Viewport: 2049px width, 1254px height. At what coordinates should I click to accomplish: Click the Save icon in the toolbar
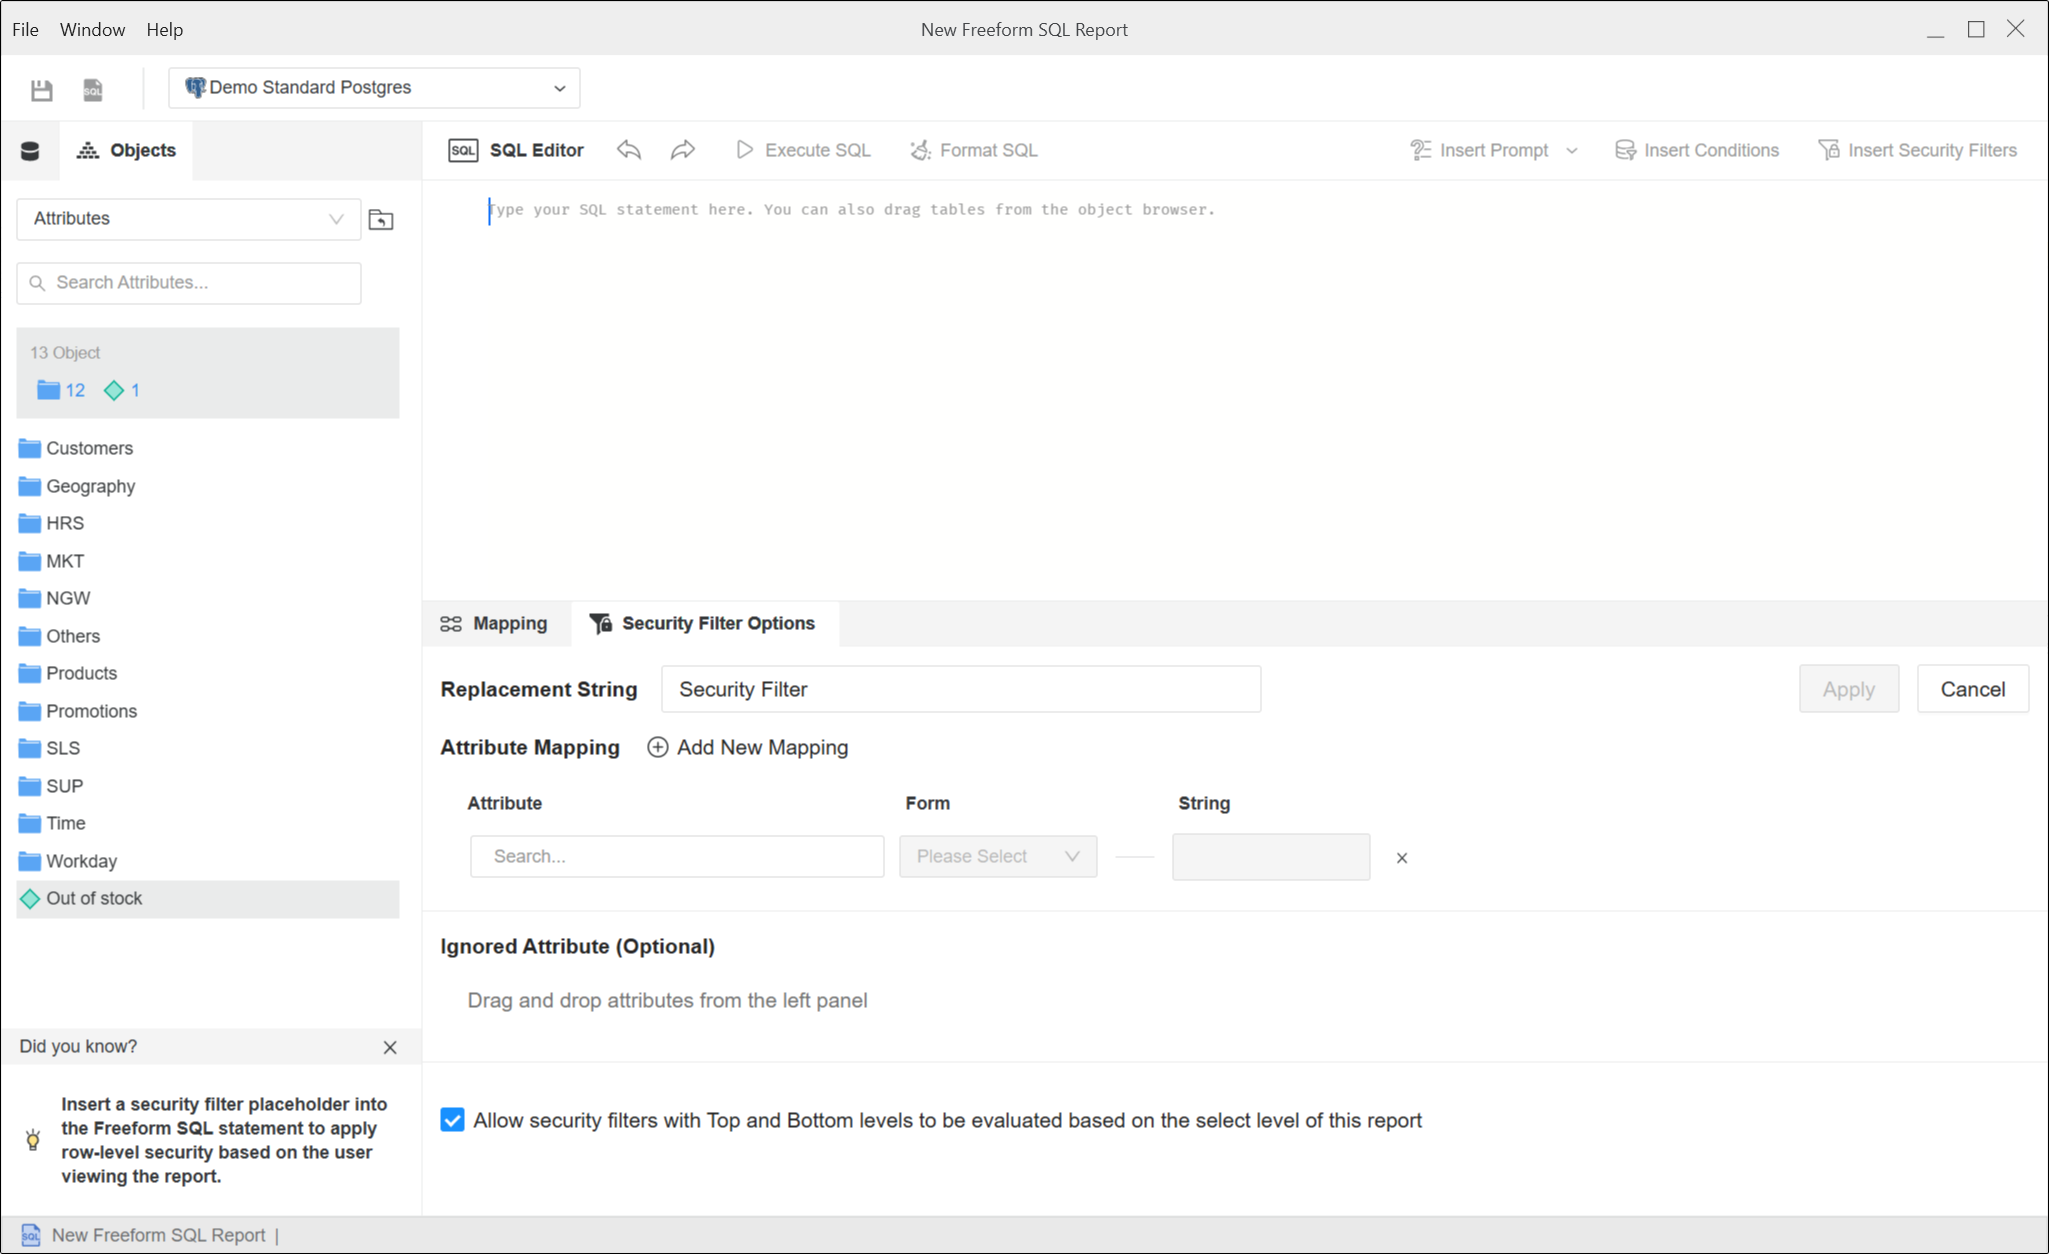41,90
